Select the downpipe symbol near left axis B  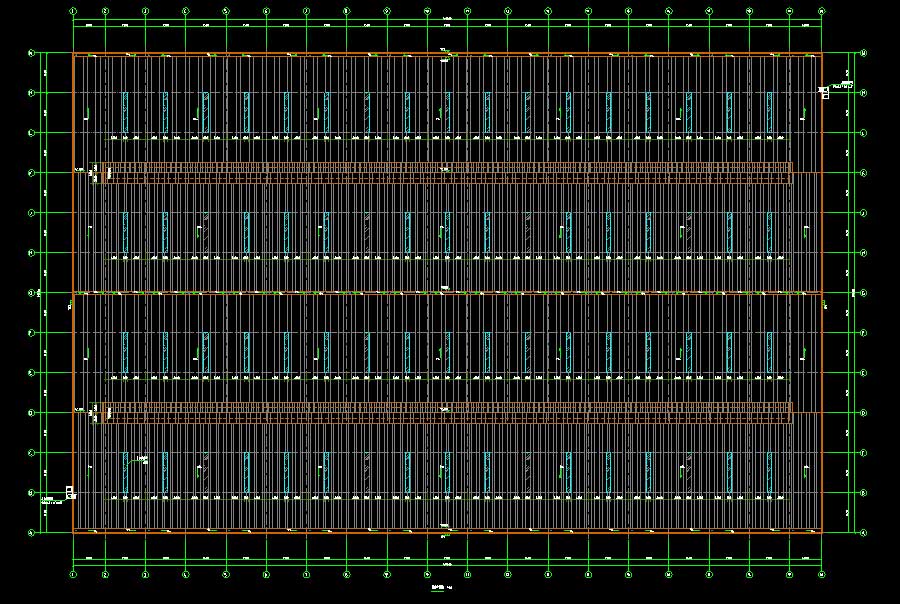69,492
